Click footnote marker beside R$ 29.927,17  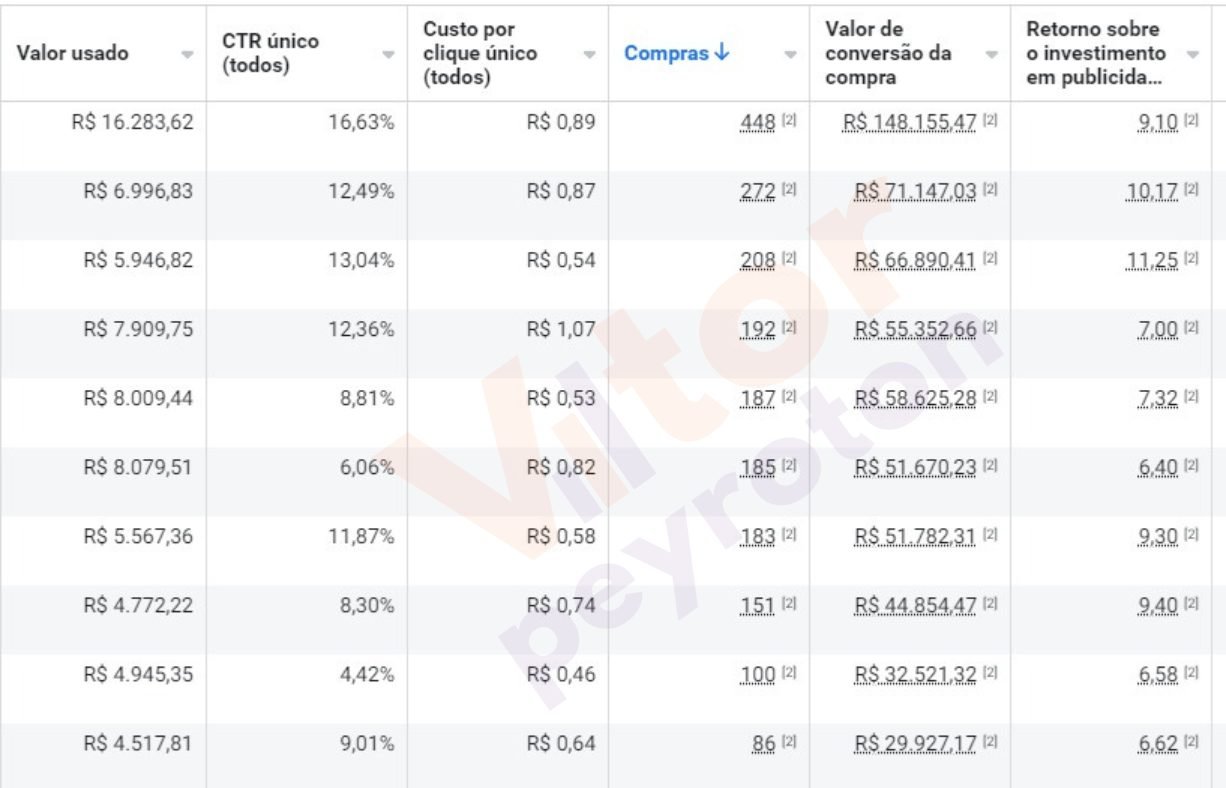[x=989, y=743]
